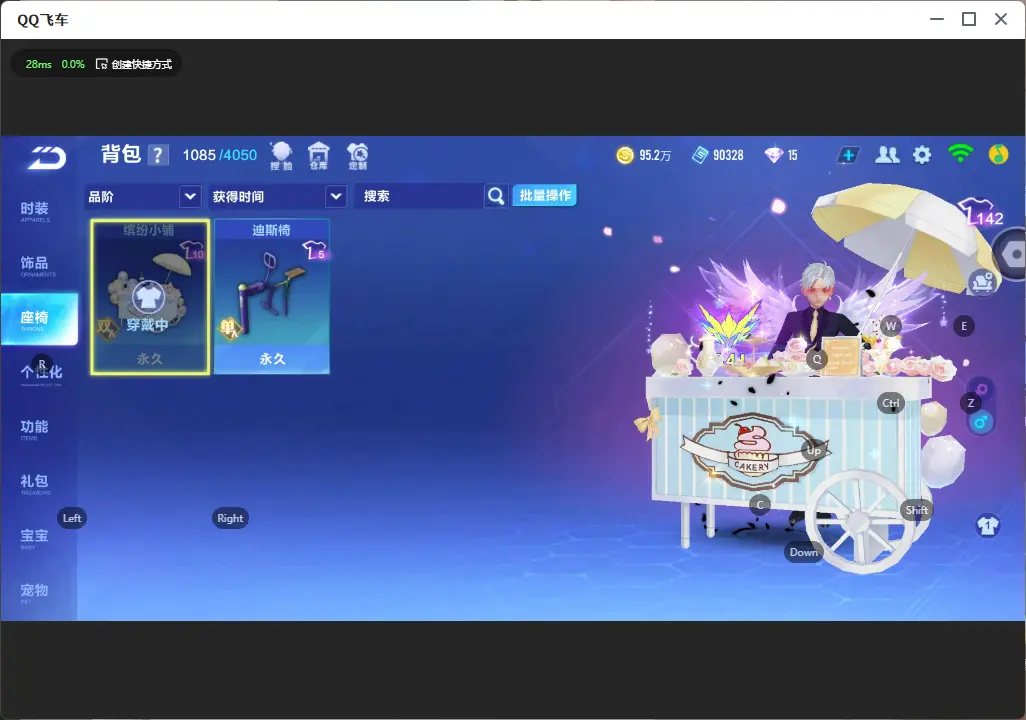The width and height of the screenshot is (1026, 720).
Task: Click the purple ring icon above gender symbol
Action: click(x=982, y=390)
